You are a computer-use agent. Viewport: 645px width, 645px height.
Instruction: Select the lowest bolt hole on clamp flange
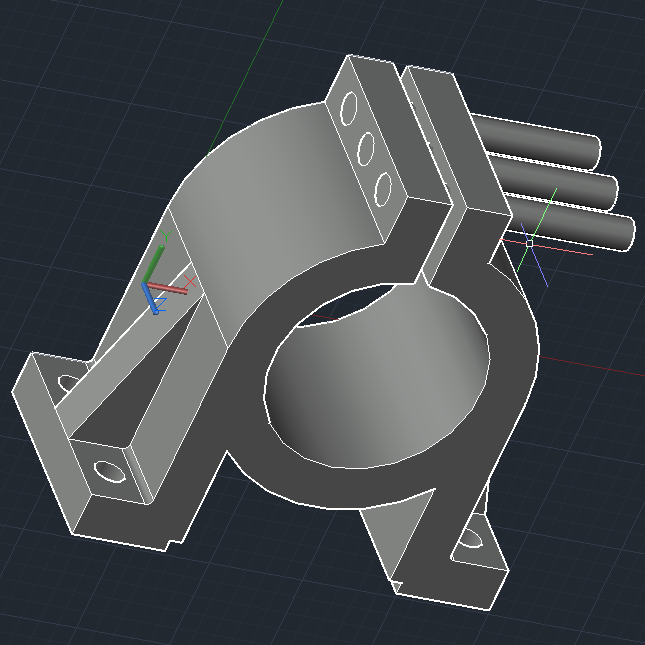383,189
